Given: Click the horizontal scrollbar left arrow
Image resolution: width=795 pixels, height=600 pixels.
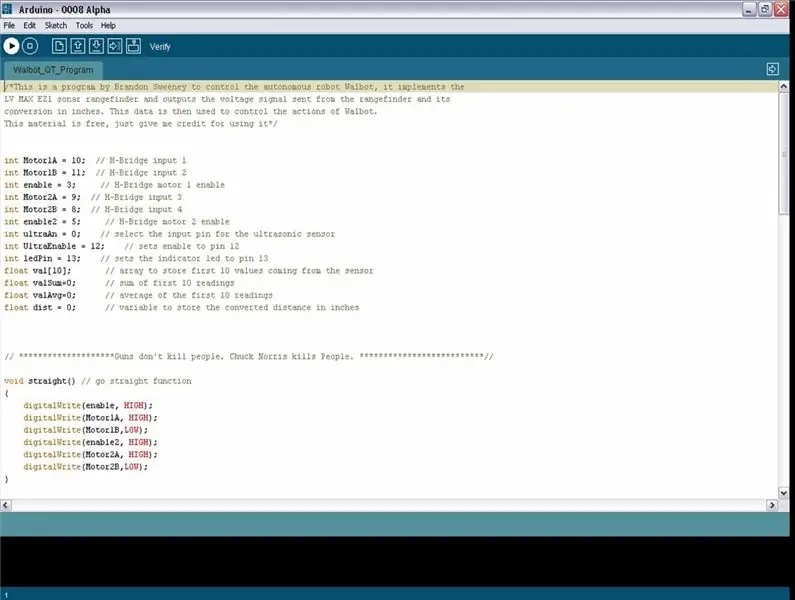Looking at the screenshot, I should (x=6, y=505).
